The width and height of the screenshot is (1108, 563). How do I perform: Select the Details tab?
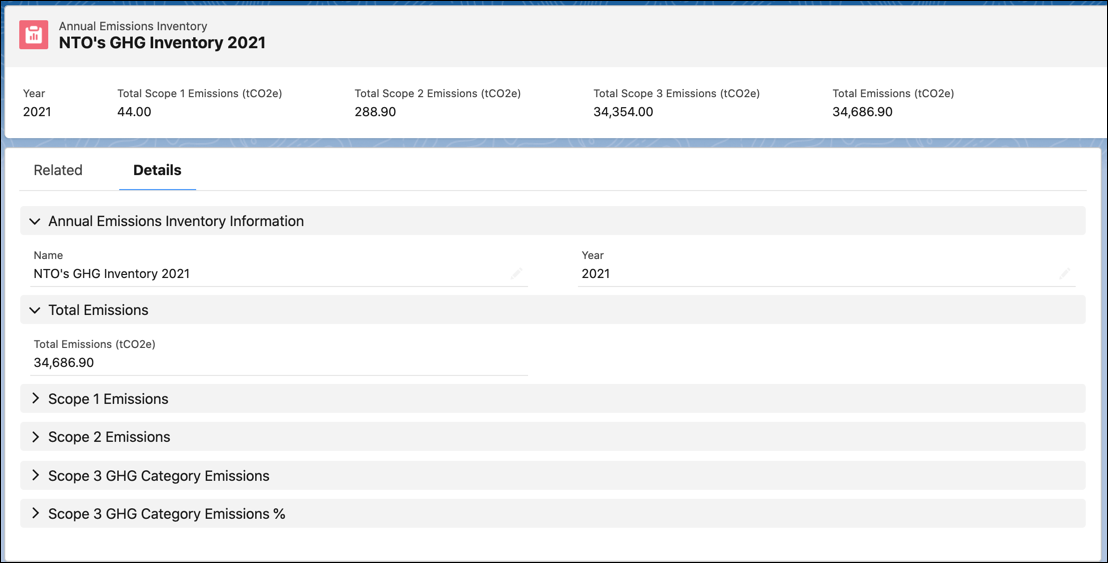click(157, 170)
